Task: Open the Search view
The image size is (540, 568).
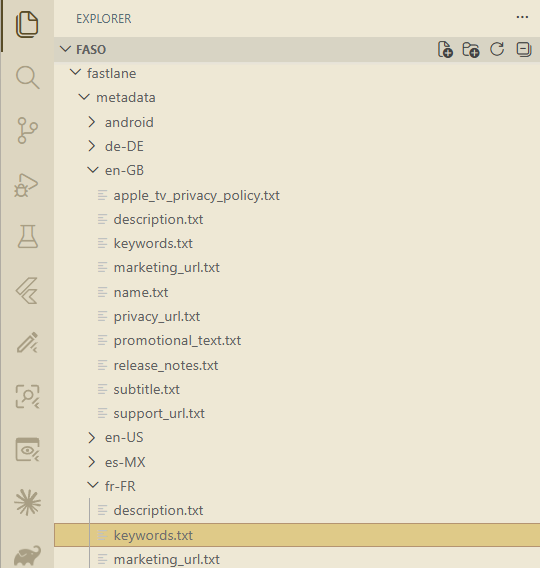Action: pos(28,77)
